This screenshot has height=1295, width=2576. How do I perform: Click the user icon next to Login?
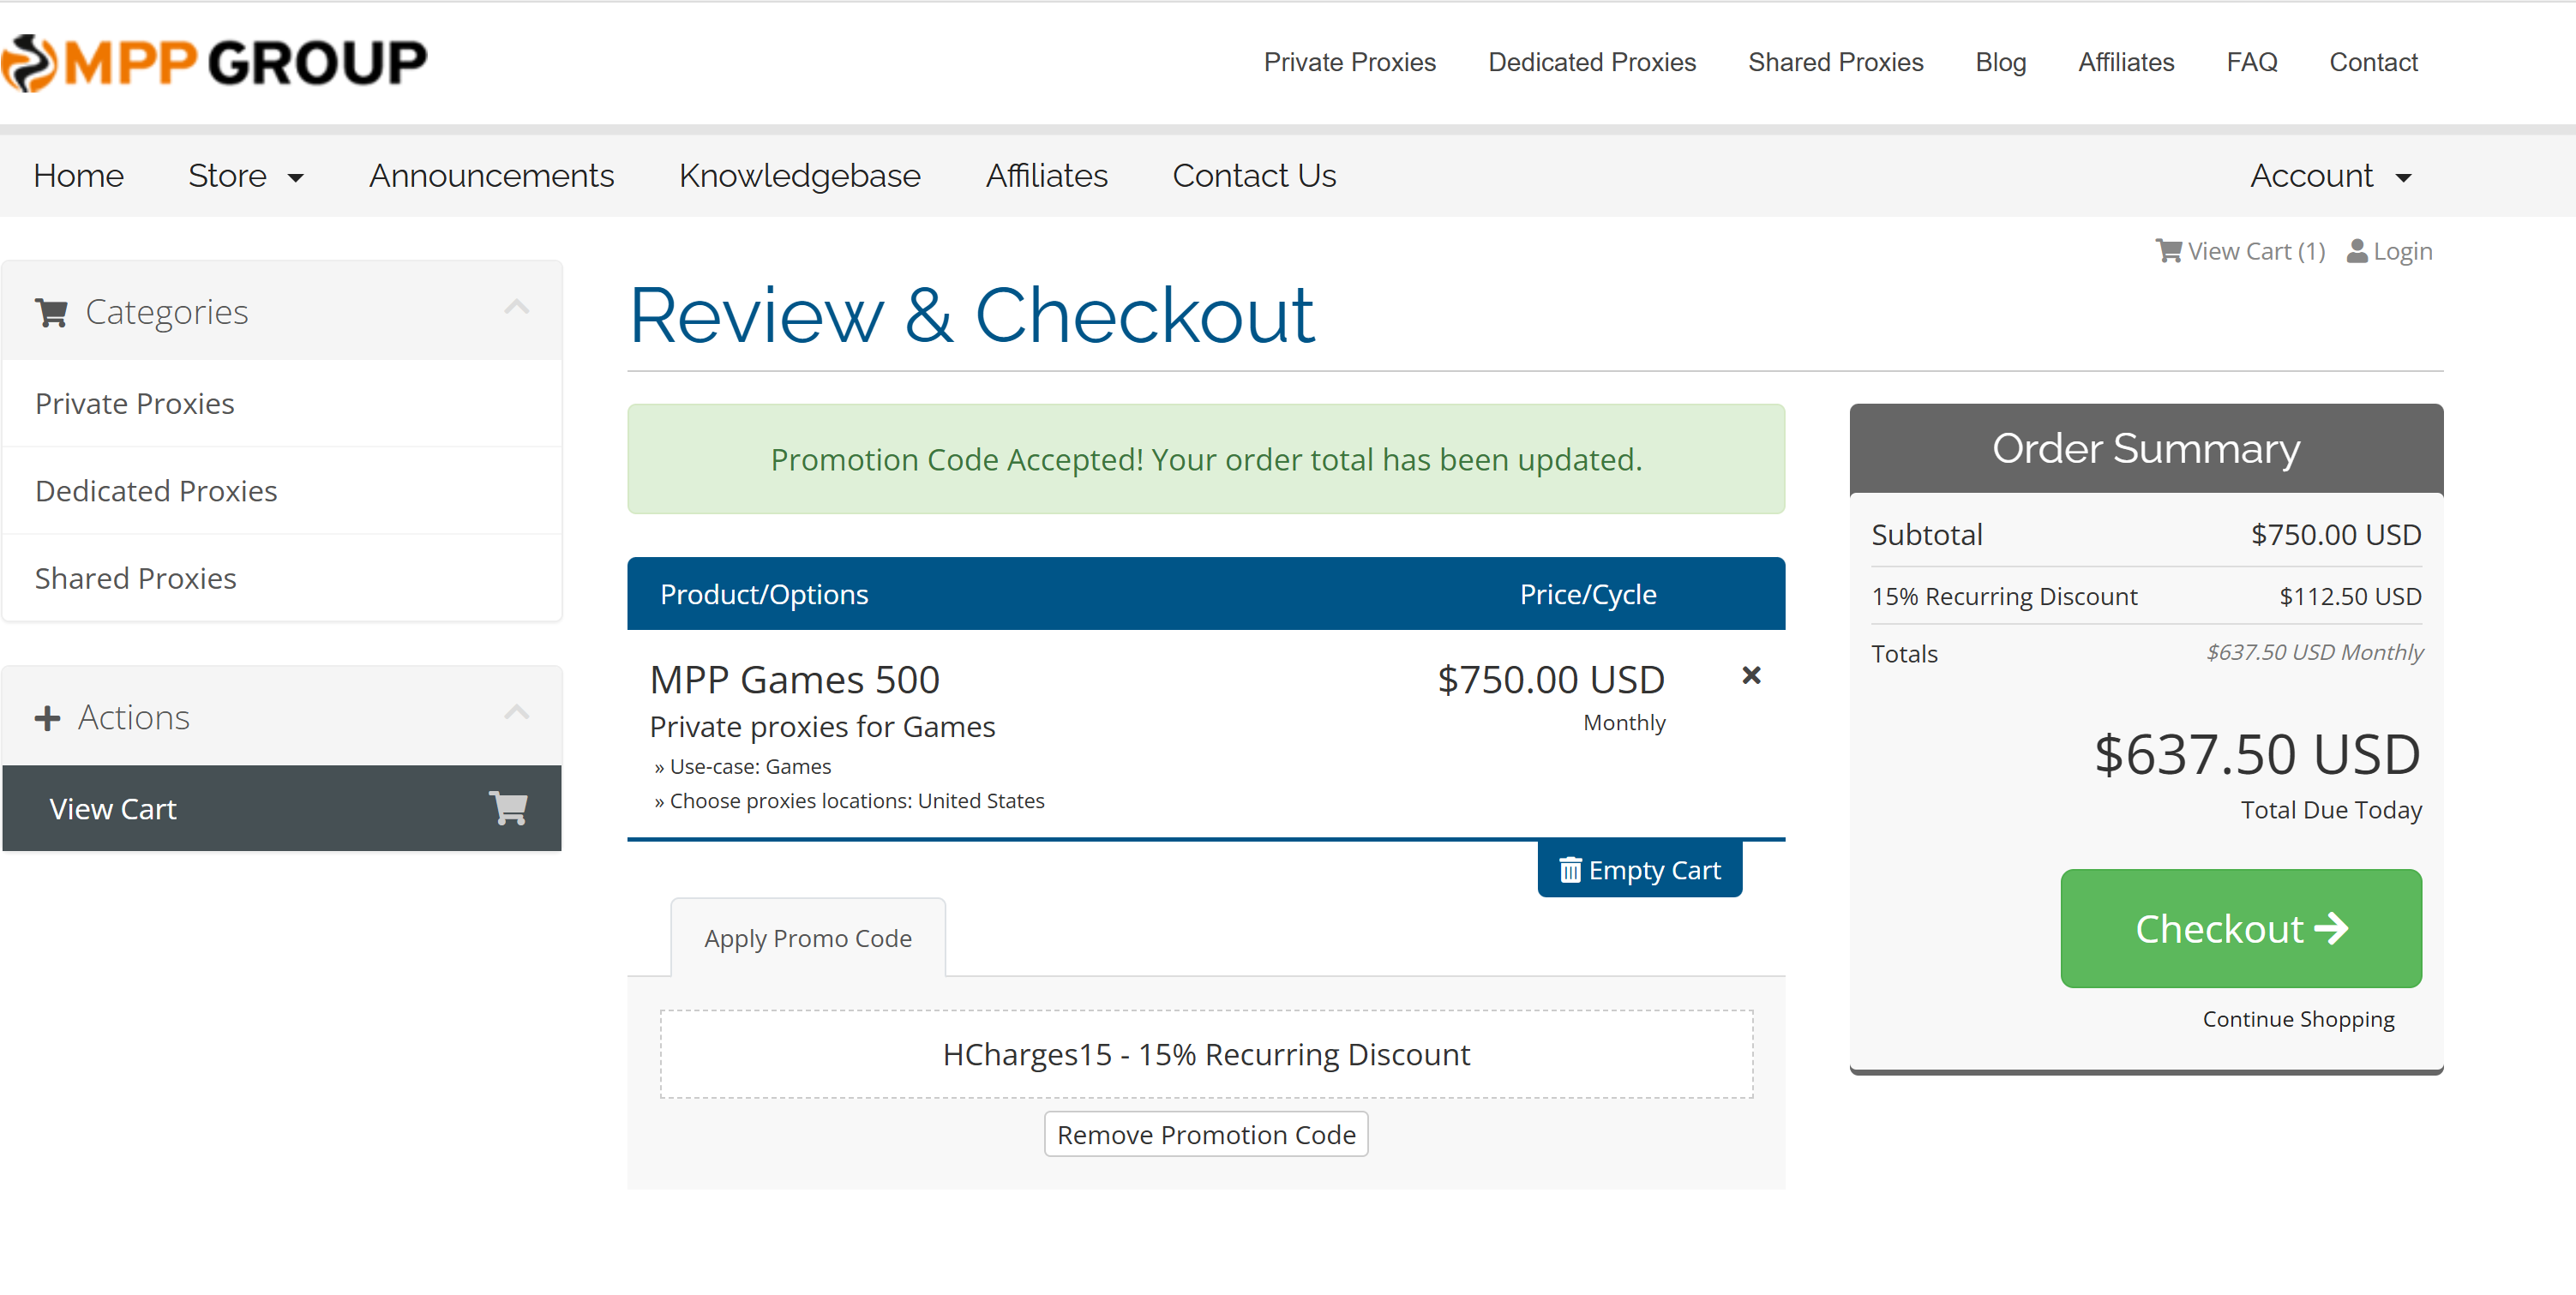[x=2357, y=251]
